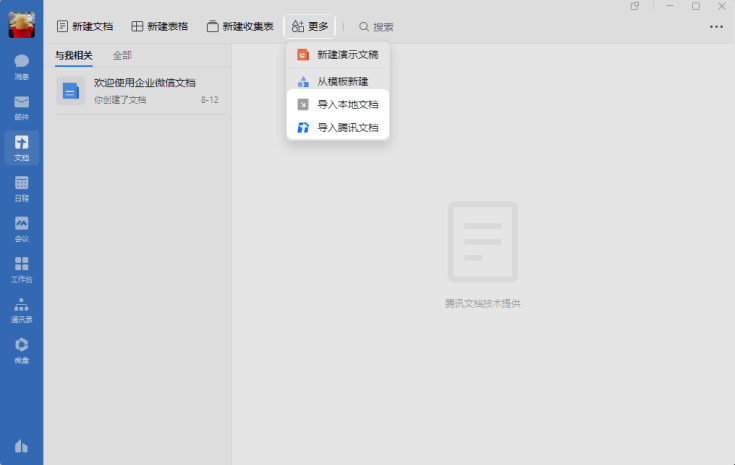Click the user avatar at top of sidebar
The height and width of the screenshot is (465, 735).
(22, 25)
